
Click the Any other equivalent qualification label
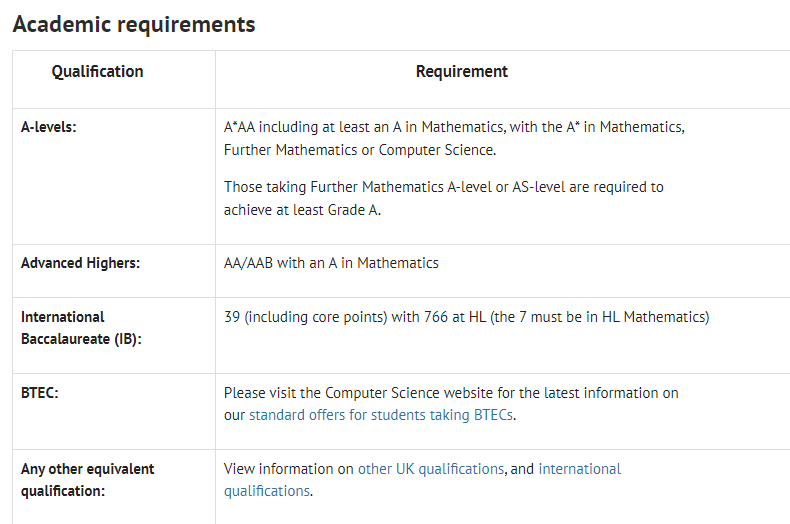88,480
